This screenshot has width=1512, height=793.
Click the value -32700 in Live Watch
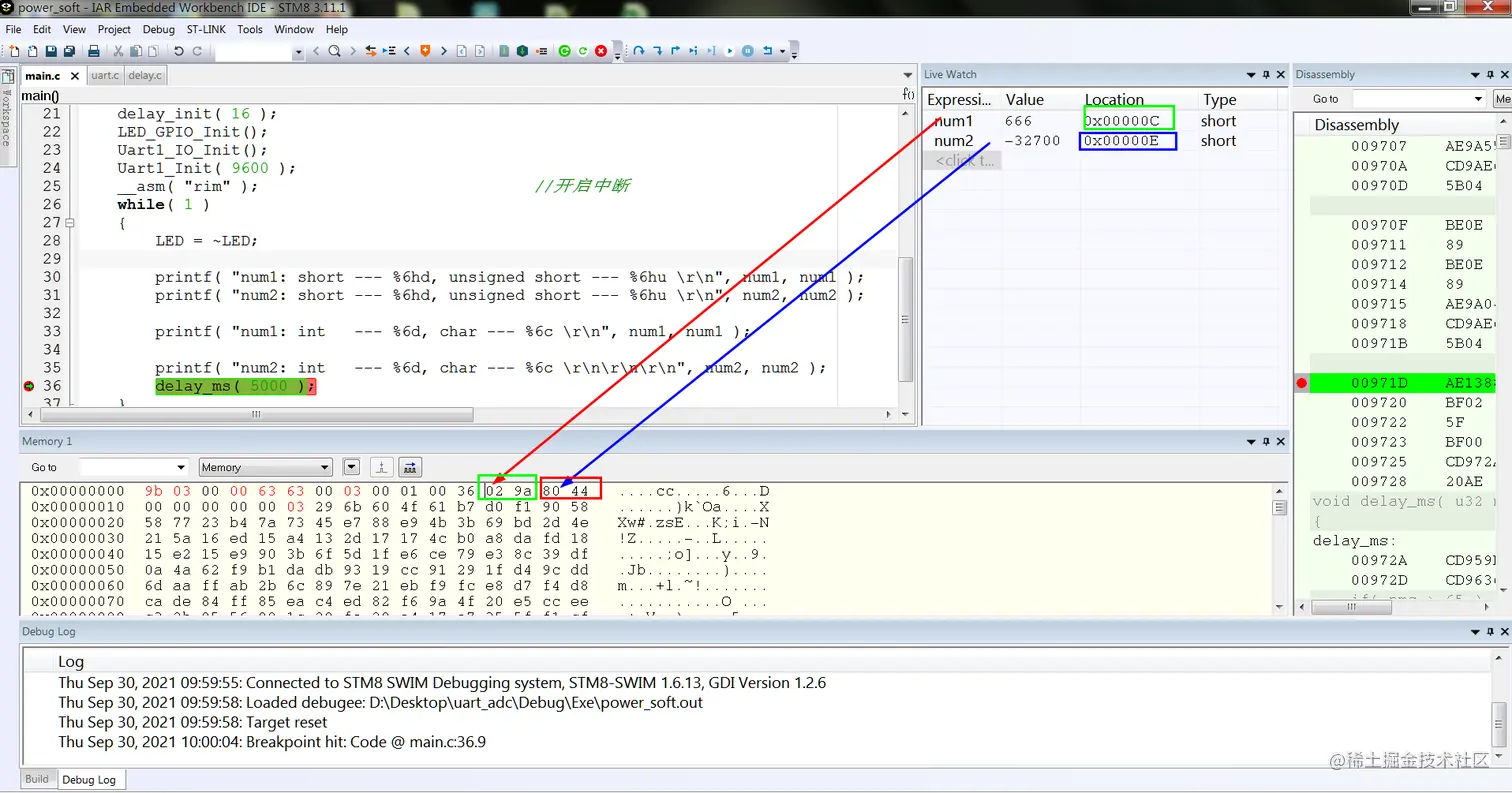[x=1032, y=141]
